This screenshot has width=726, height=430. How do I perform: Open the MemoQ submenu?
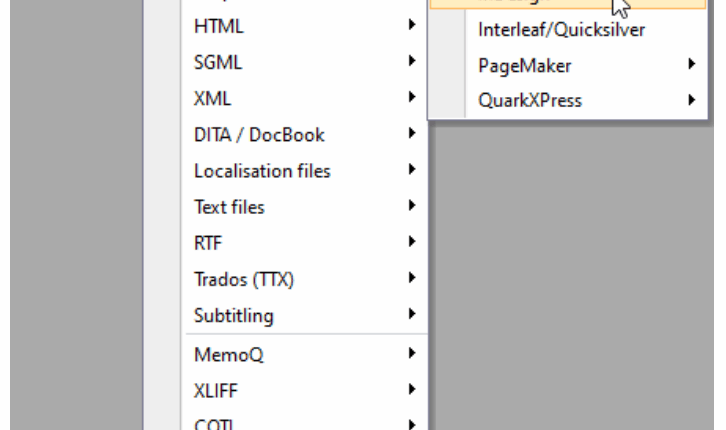click(x=305, y=355)
